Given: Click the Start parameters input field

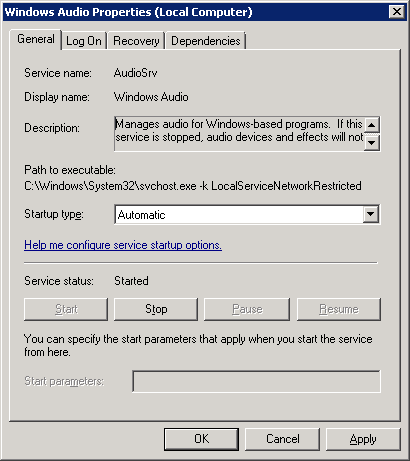Looking at the screenshot, I should (x=256, y=381).
